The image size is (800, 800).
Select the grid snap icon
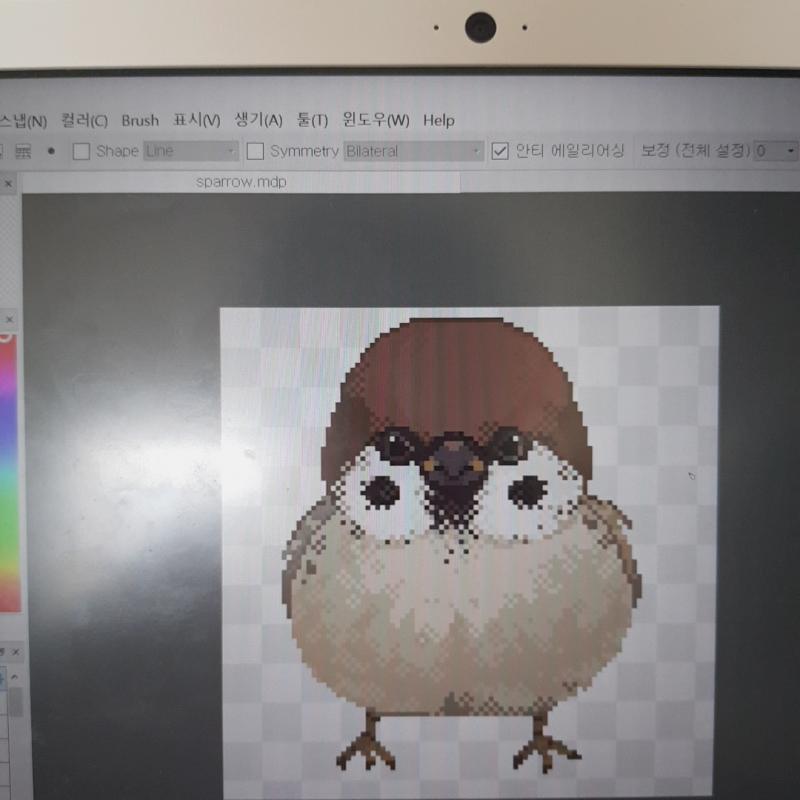[x=23, y=151]
